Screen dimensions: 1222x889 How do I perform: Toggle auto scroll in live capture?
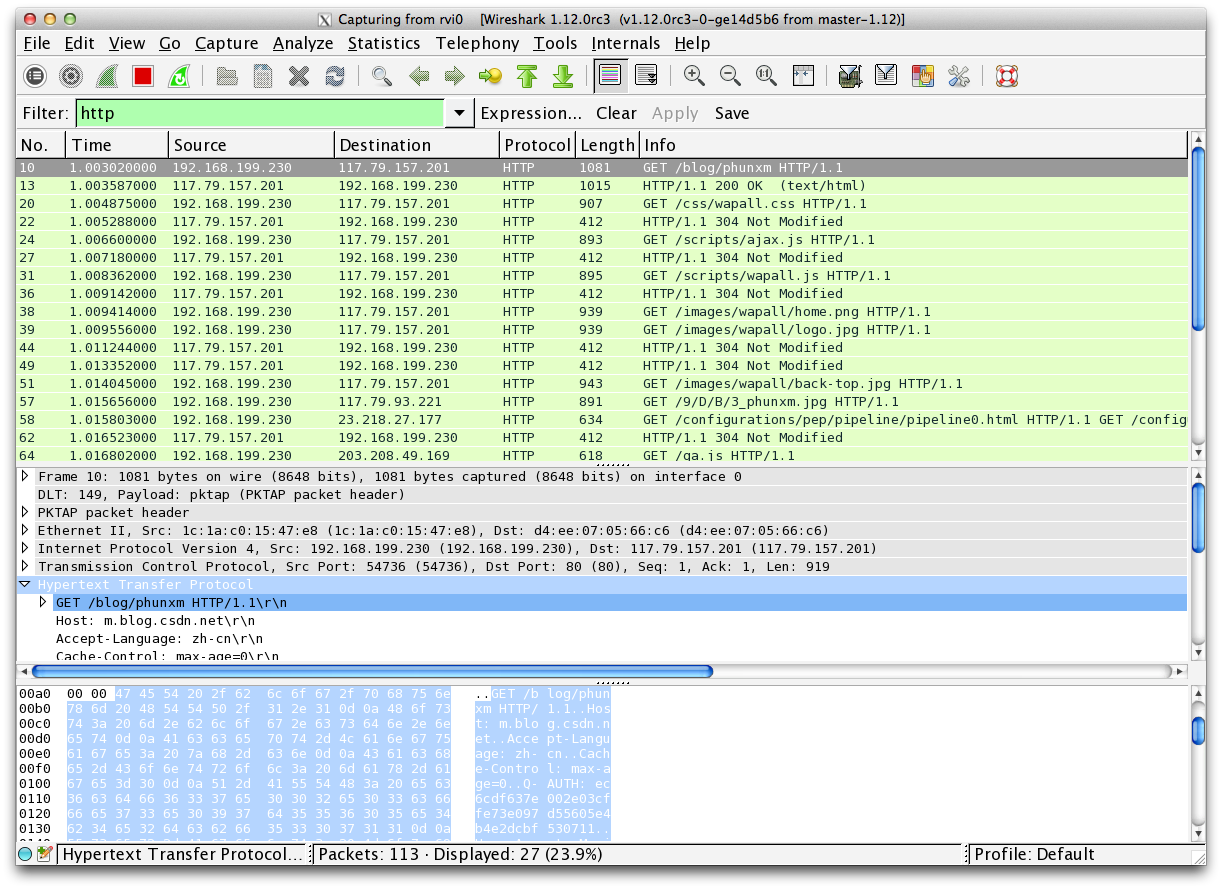point(646,76)
